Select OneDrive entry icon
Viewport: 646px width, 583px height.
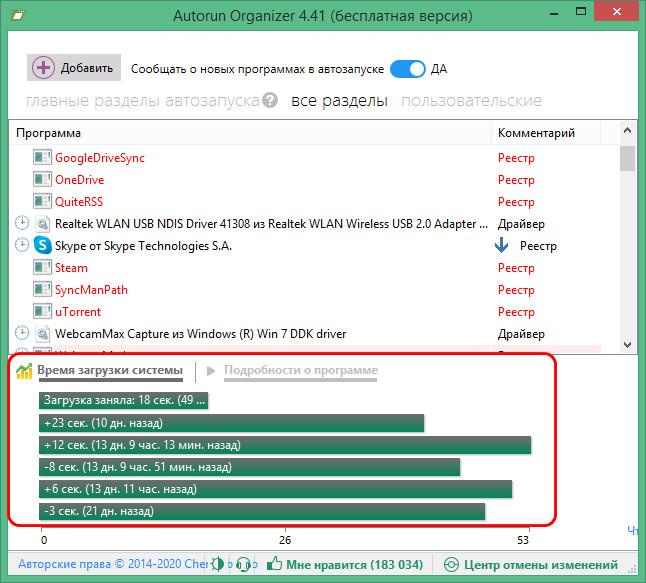[x=42, y=180]
